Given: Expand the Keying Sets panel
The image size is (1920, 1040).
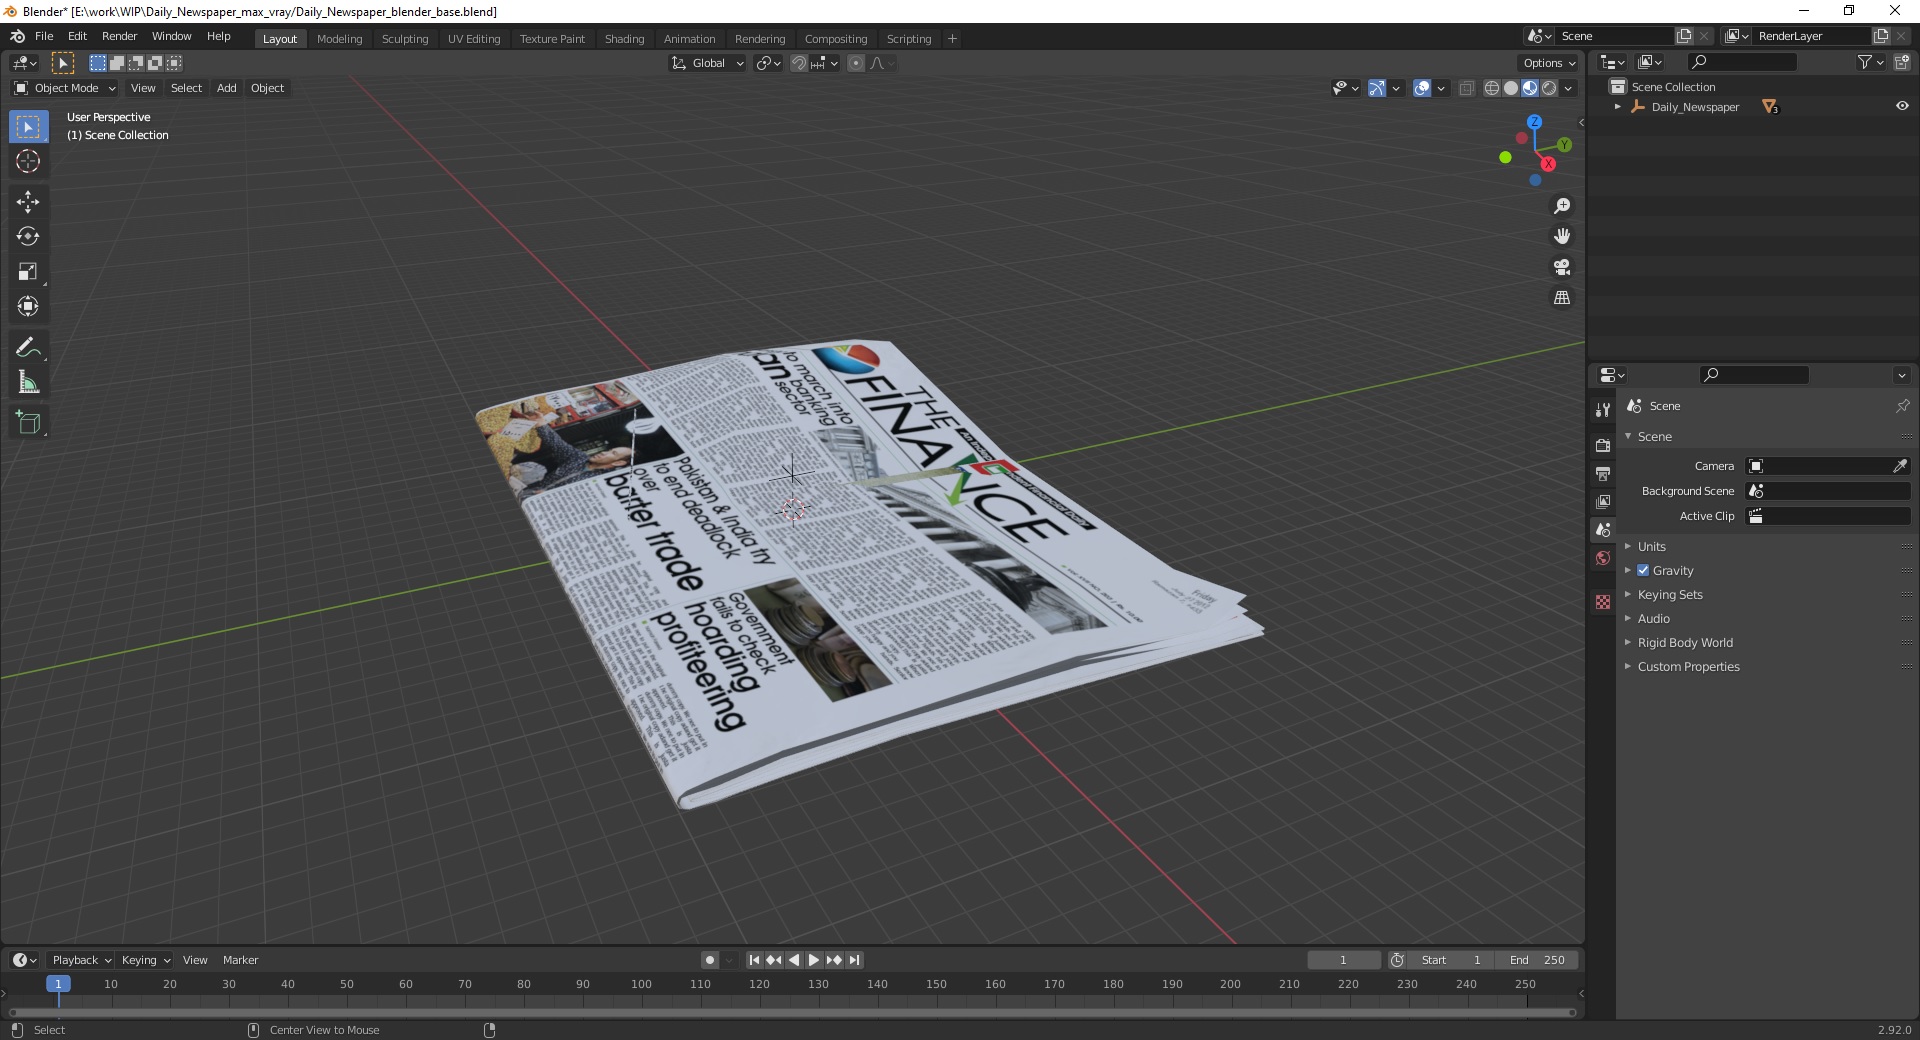Looking at the screenshot, I should 1669,595.
